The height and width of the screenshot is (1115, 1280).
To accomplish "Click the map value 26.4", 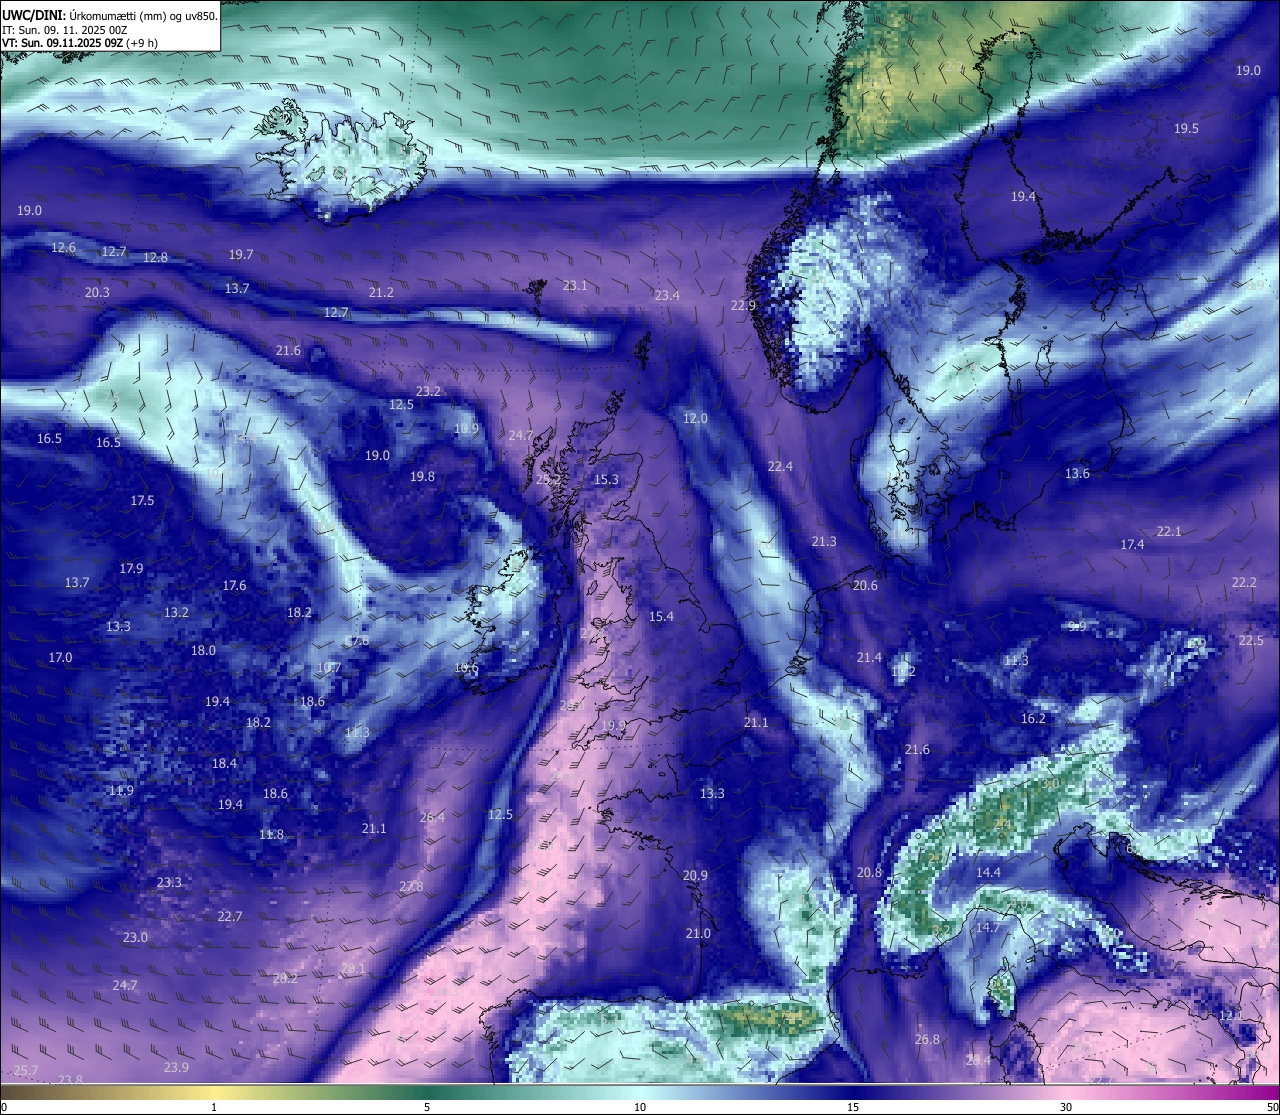I will [432, 818].
